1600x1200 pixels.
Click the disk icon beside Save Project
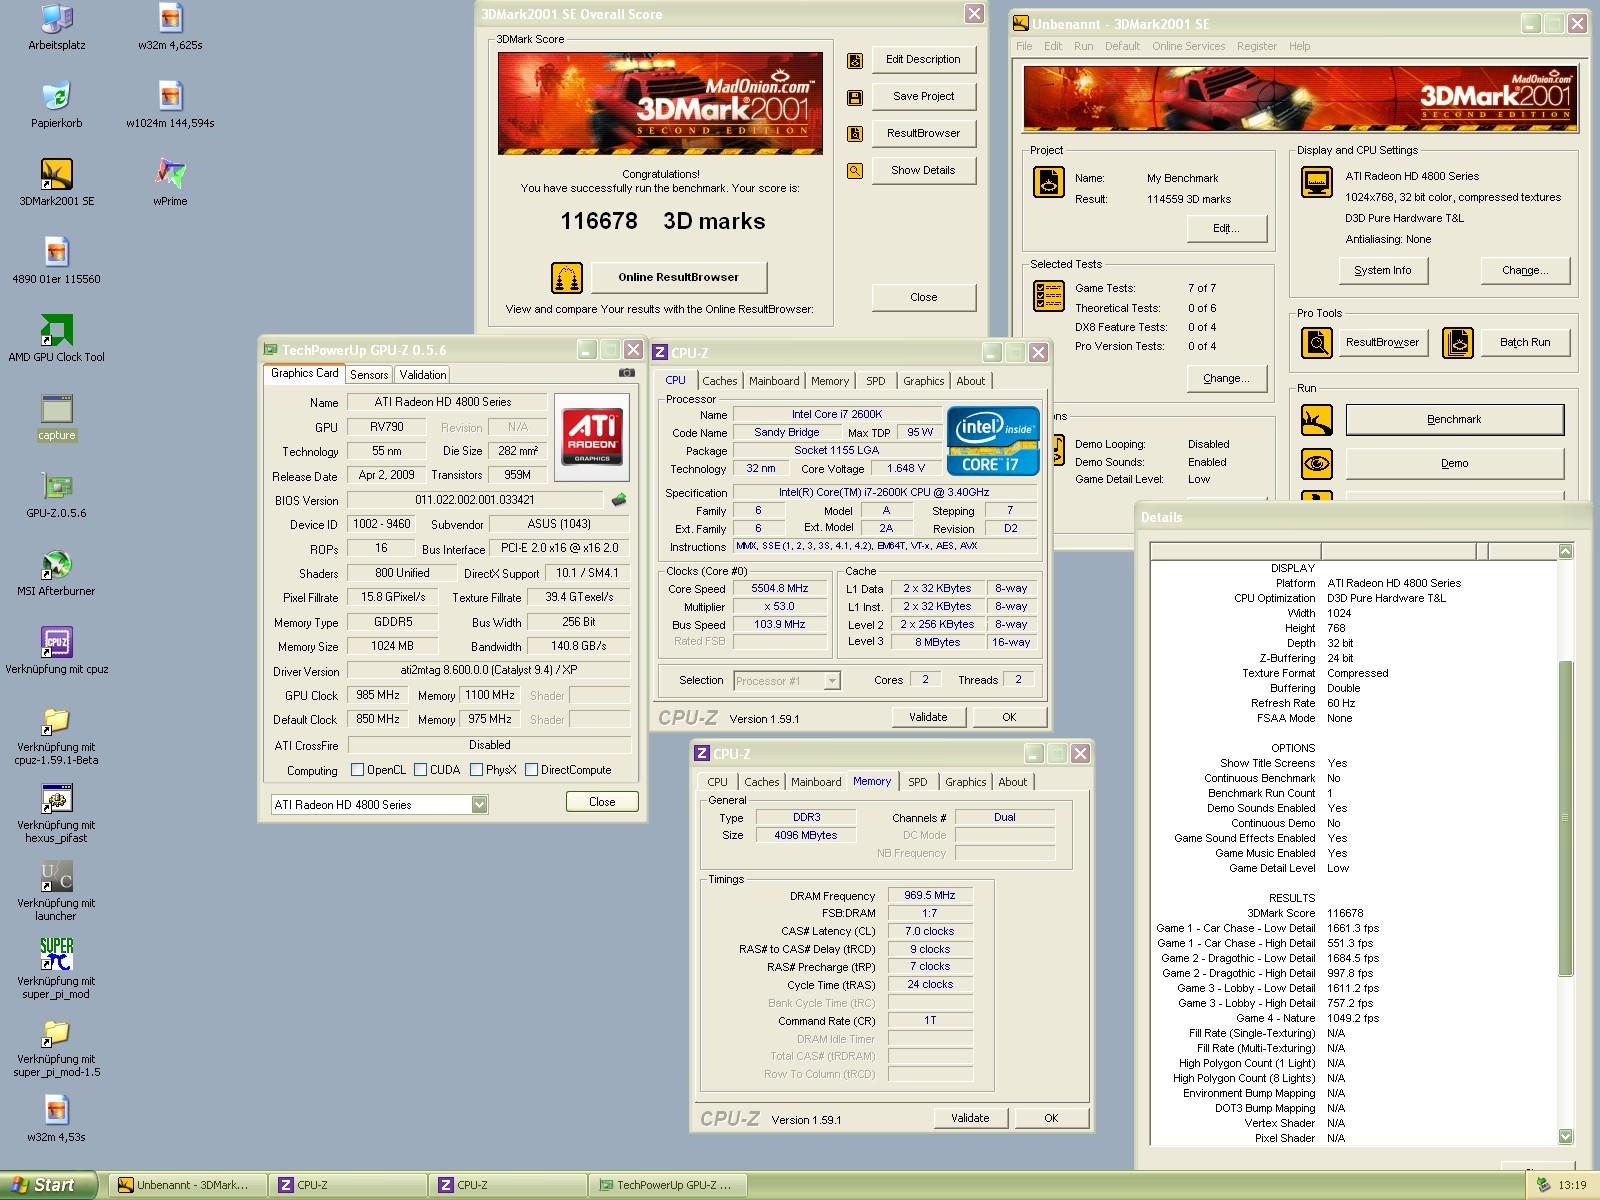(855, 97)
